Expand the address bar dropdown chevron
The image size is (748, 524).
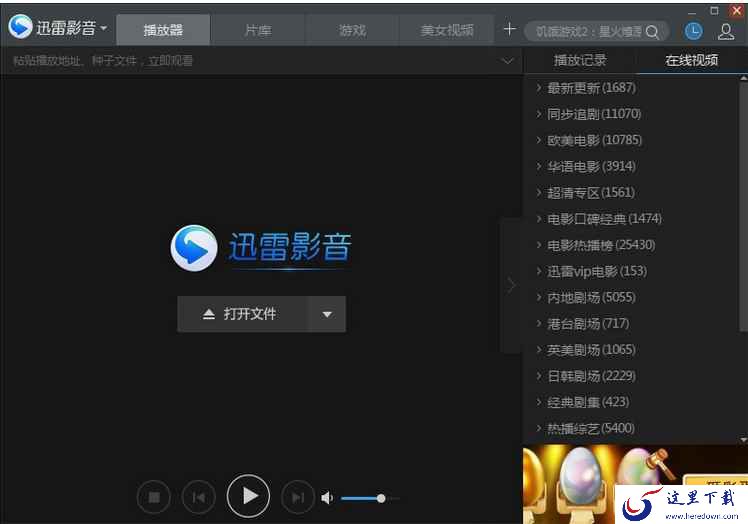[508, 61]
